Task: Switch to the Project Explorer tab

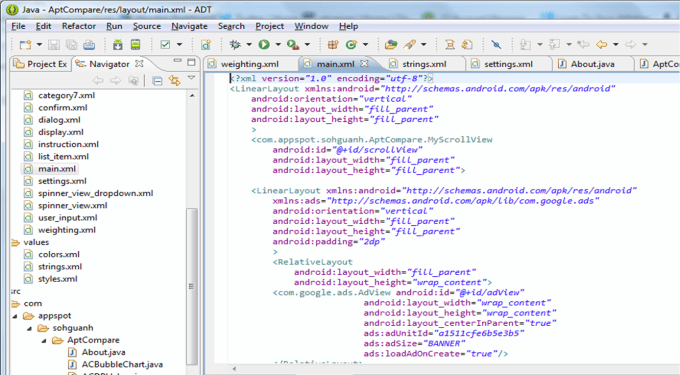Action: click(x=41, y=64)
